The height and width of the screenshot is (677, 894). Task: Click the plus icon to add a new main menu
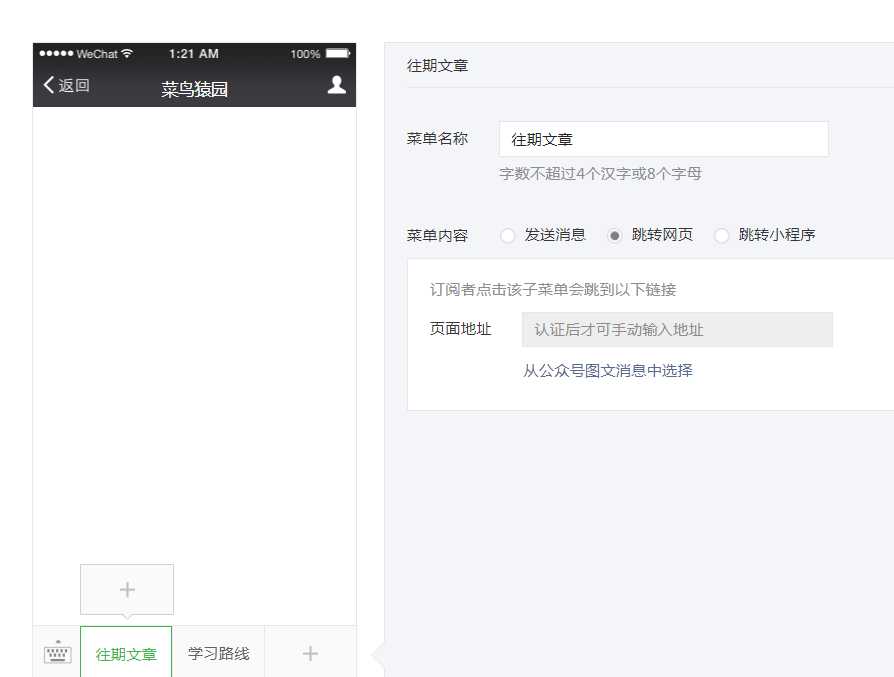tap(310, 652)
